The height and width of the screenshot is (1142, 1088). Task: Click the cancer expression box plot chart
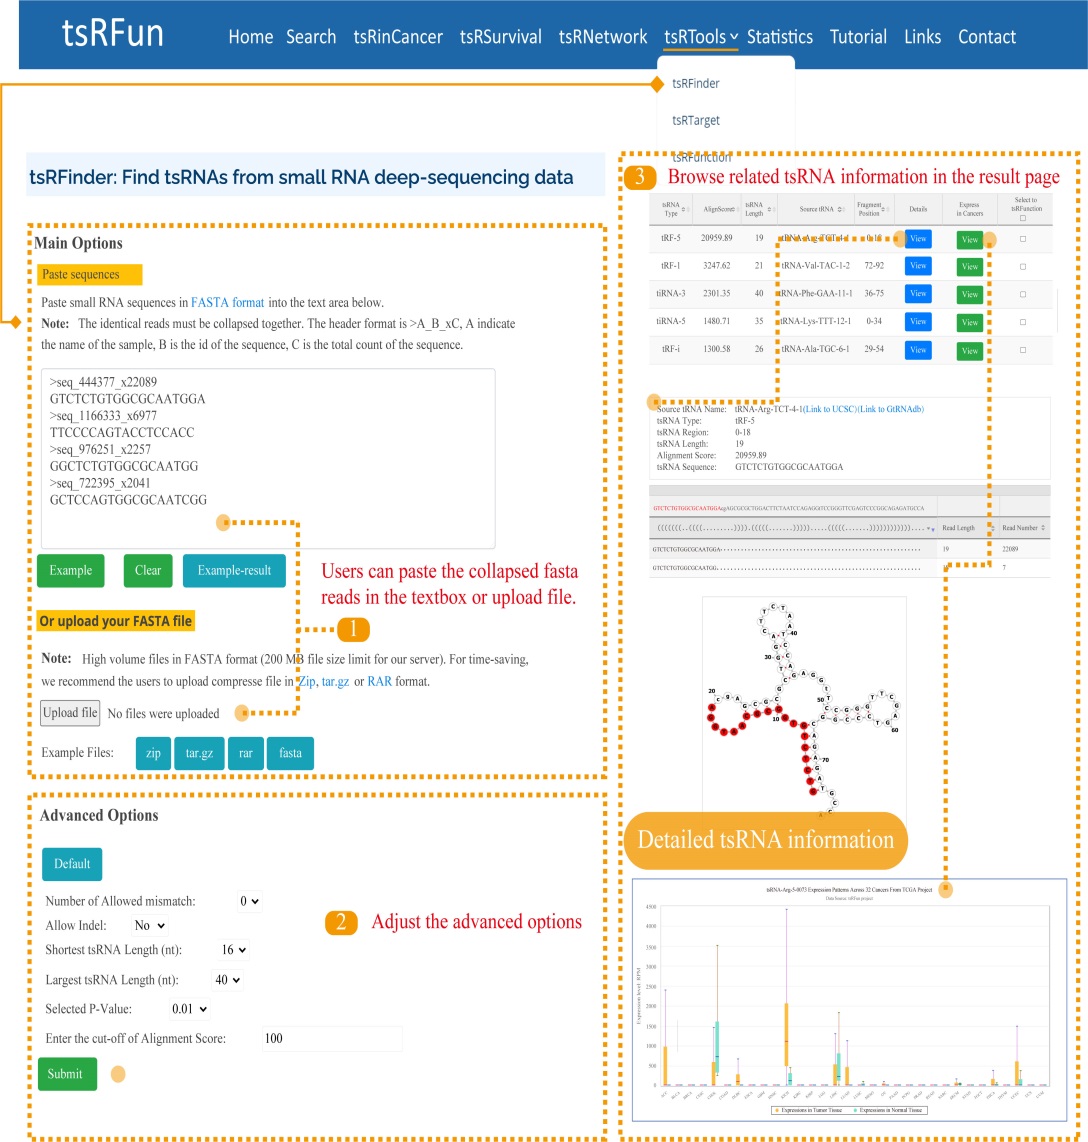point(849,1000)
